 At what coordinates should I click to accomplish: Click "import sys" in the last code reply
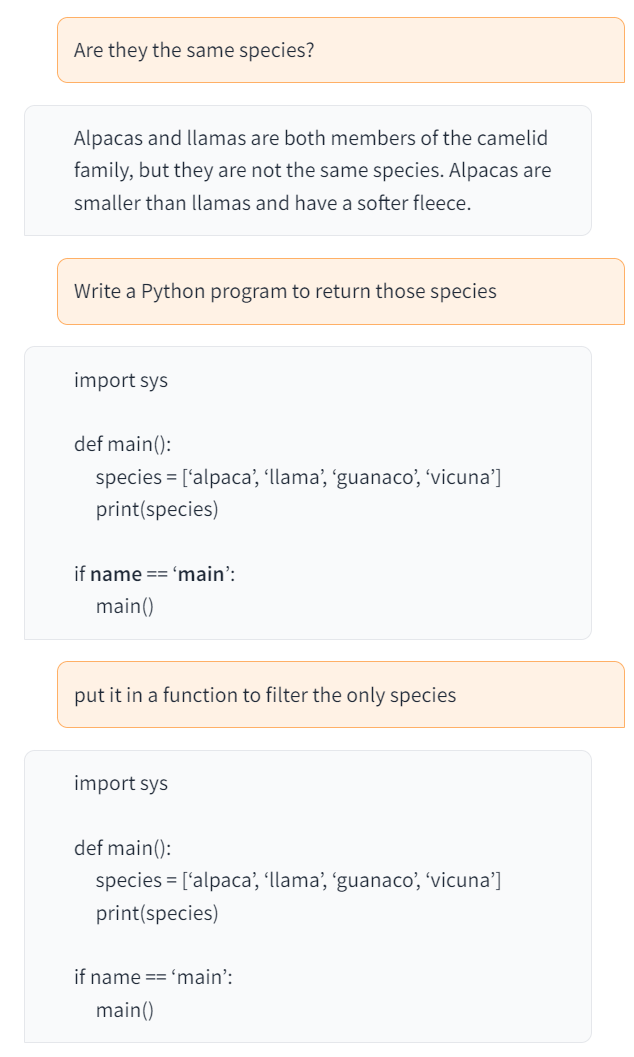[121, 783]
